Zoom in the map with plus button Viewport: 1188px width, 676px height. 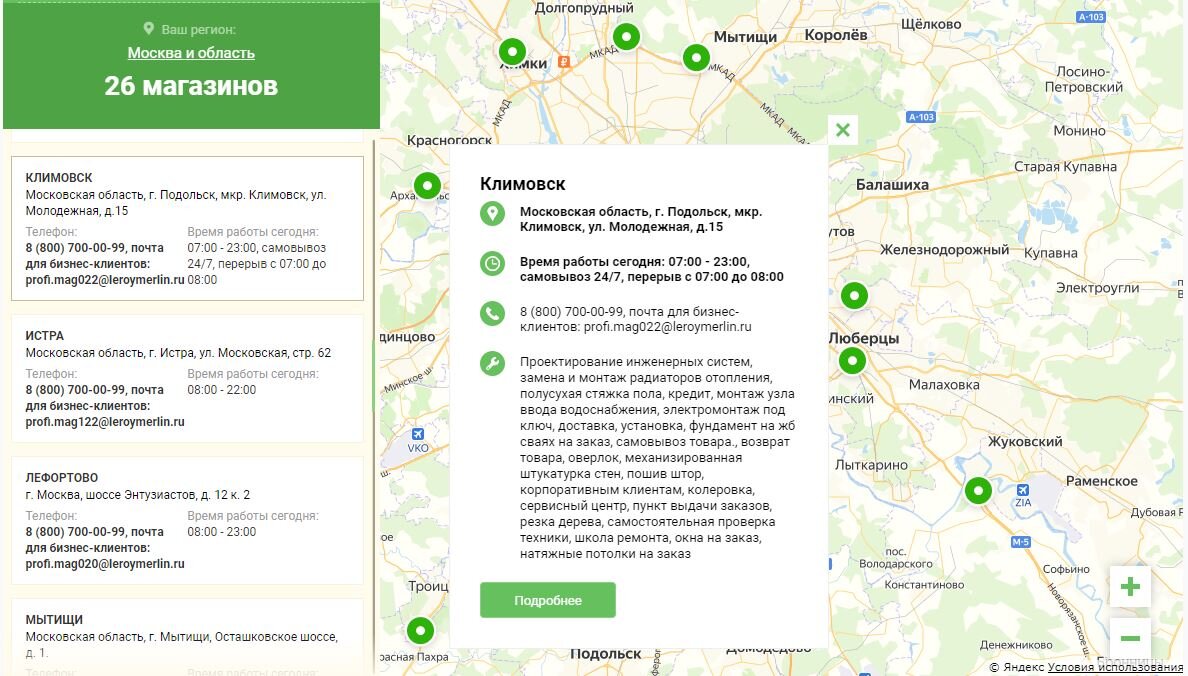tap(1130, 586)
